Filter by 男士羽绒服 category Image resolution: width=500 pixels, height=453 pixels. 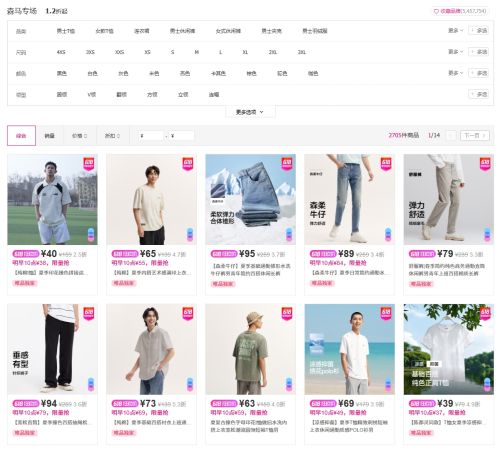315,31
